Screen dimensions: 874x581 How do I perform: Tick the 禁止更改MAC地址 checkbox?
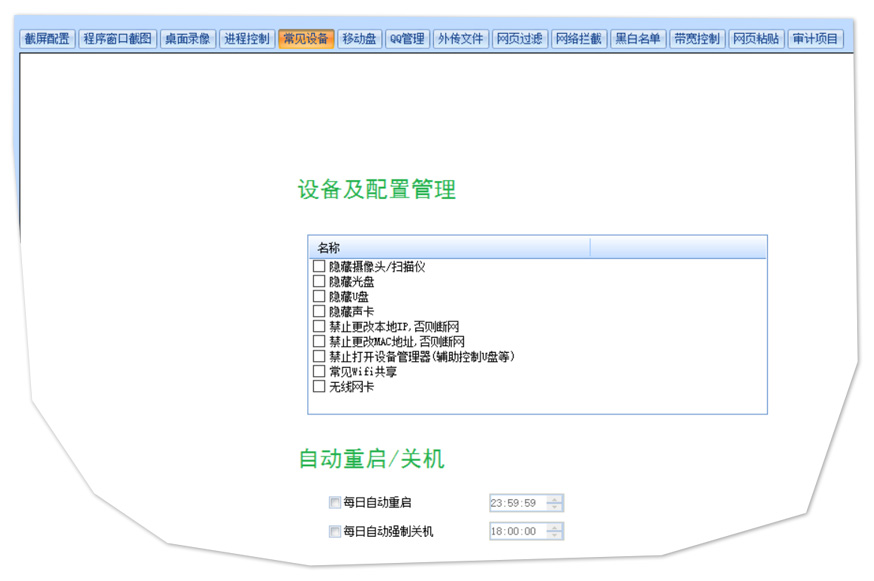[x=319, y=342]
